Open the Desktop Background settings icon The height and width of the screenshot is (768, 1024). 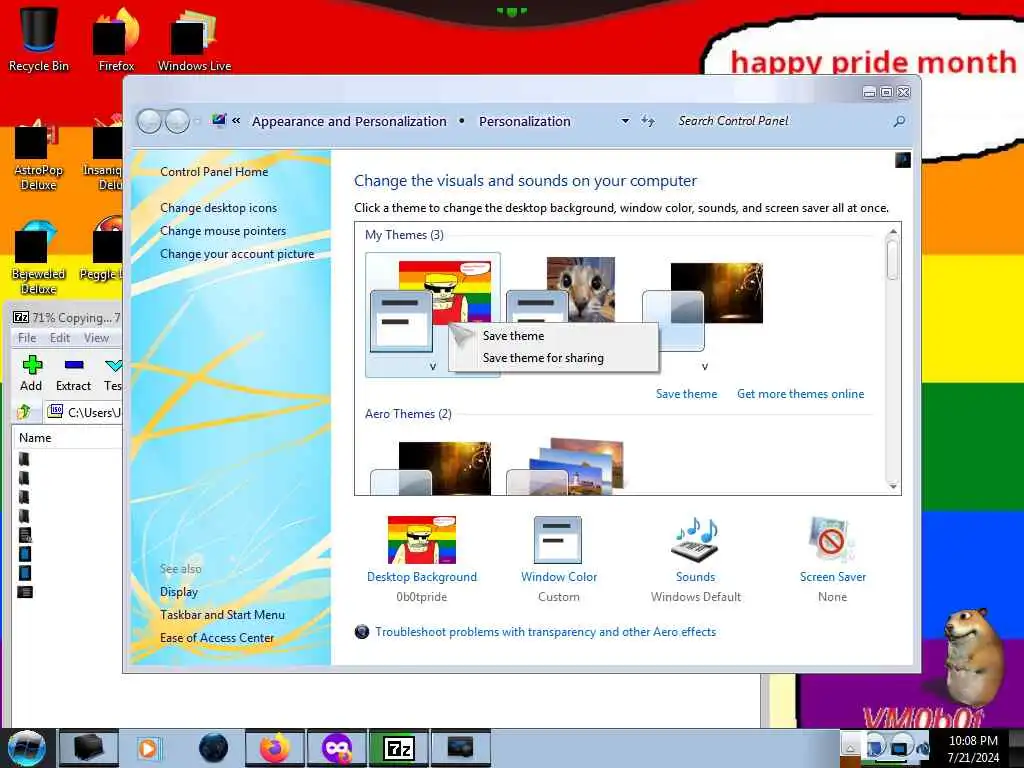(422, 540)
